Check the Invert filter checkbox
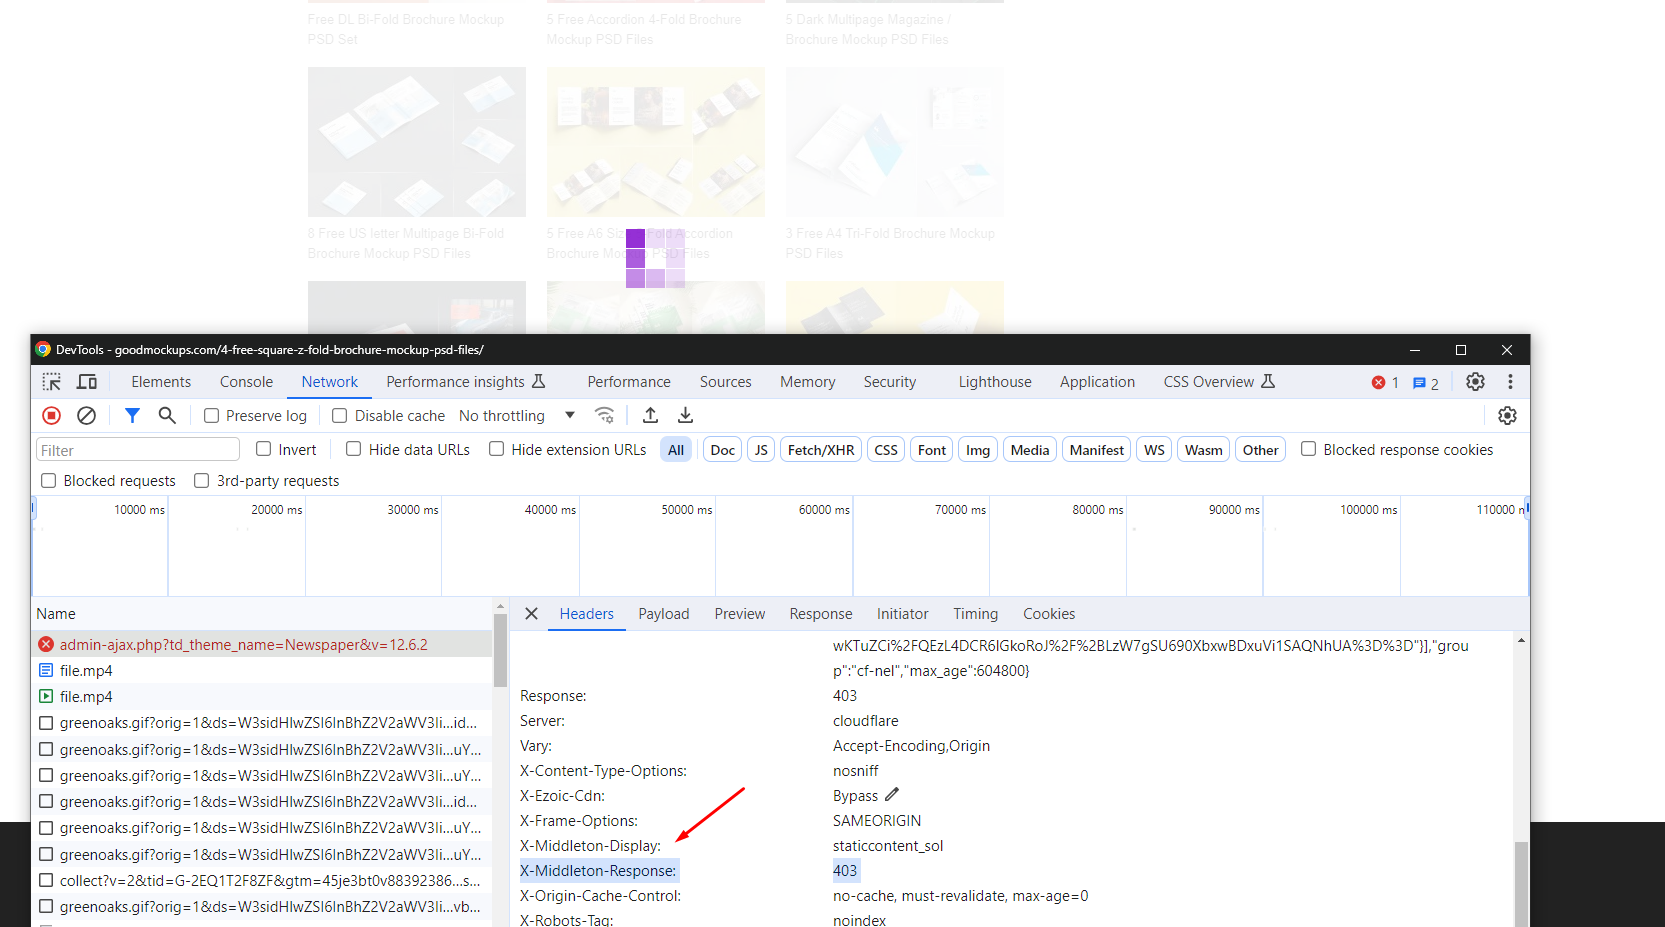The width and height of the screenshot is (1665, 927). pos(264,449)
